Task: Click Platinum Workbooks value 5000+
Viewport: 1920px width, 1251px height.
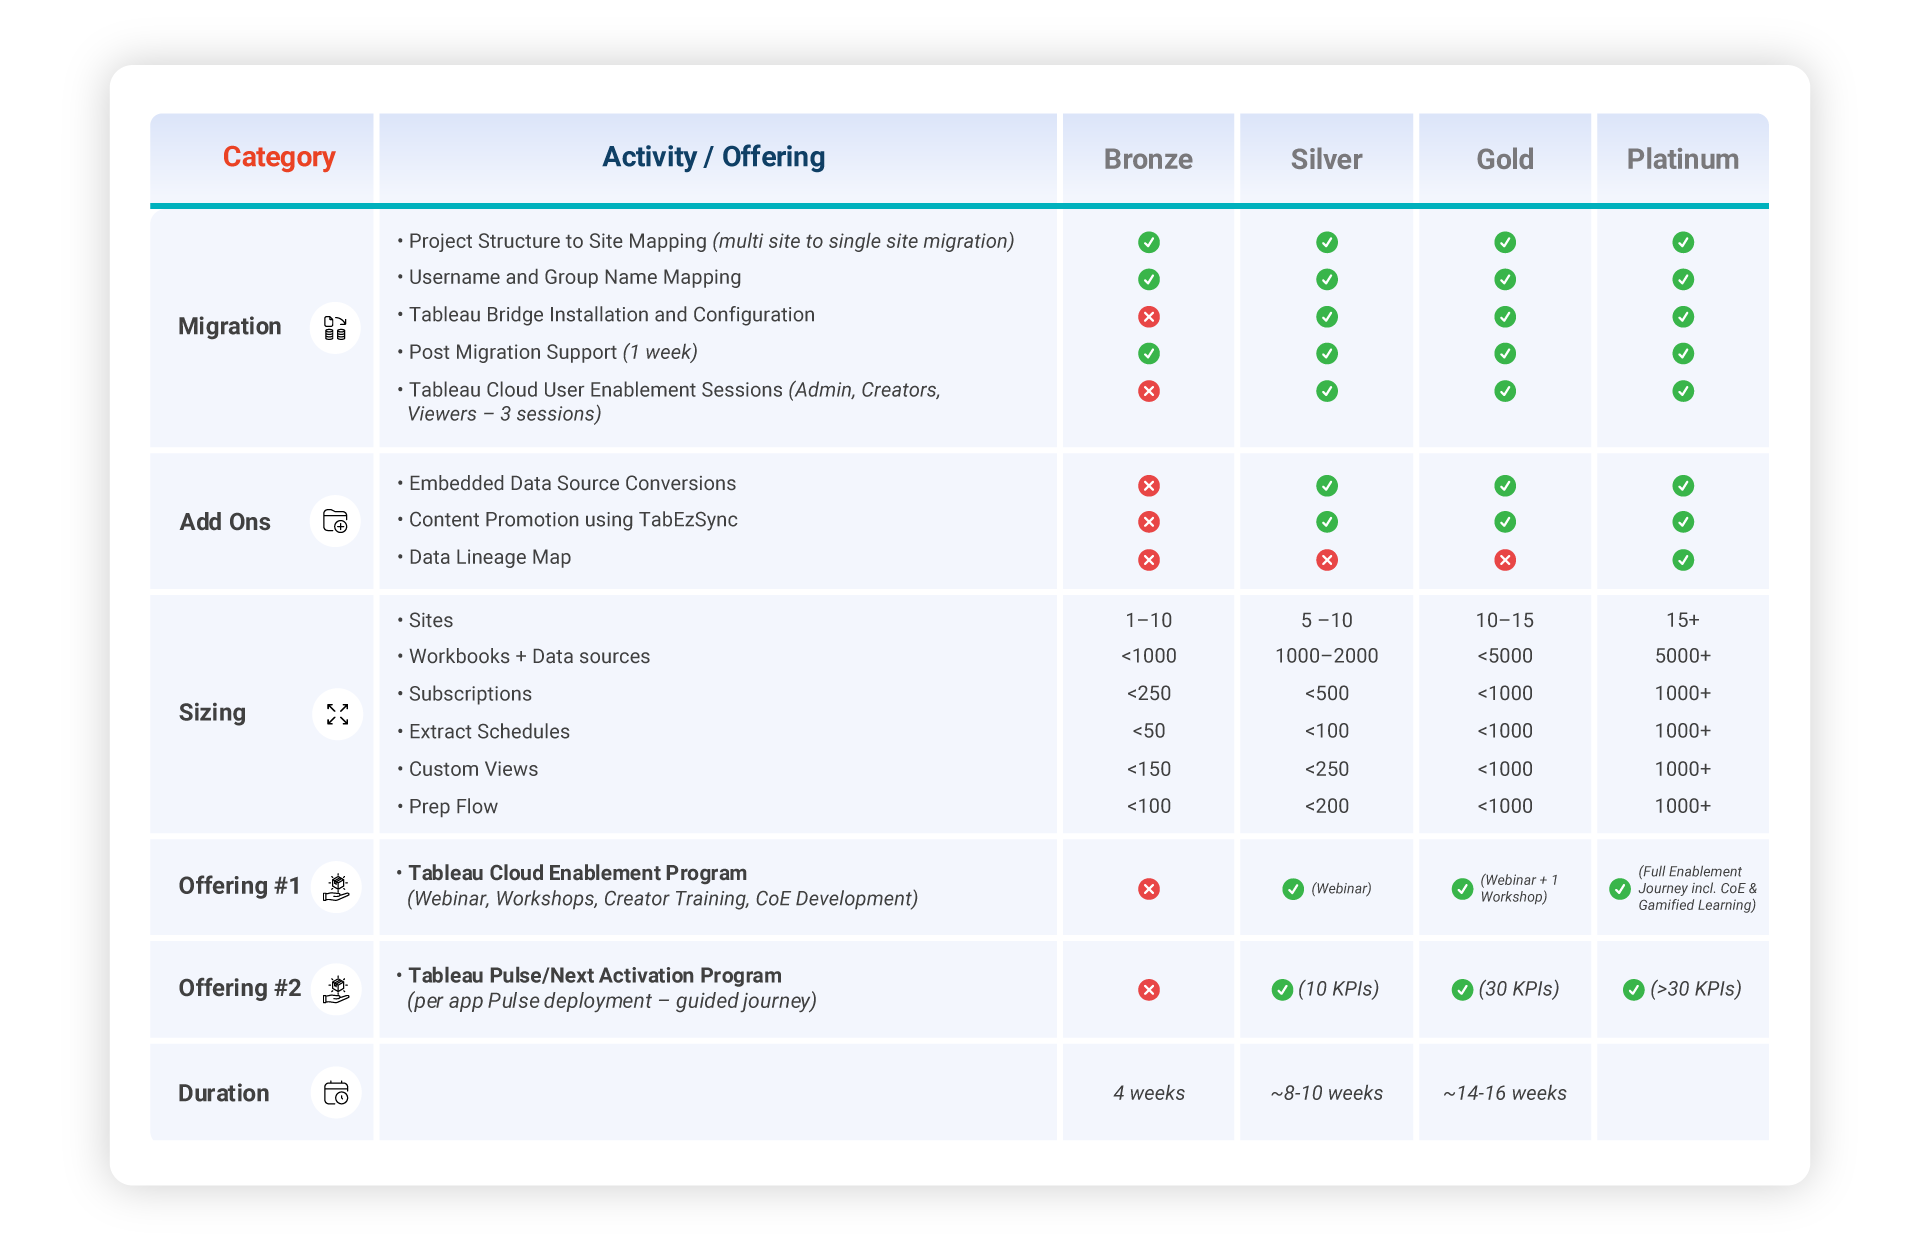Action: (x=1683, y=656)
